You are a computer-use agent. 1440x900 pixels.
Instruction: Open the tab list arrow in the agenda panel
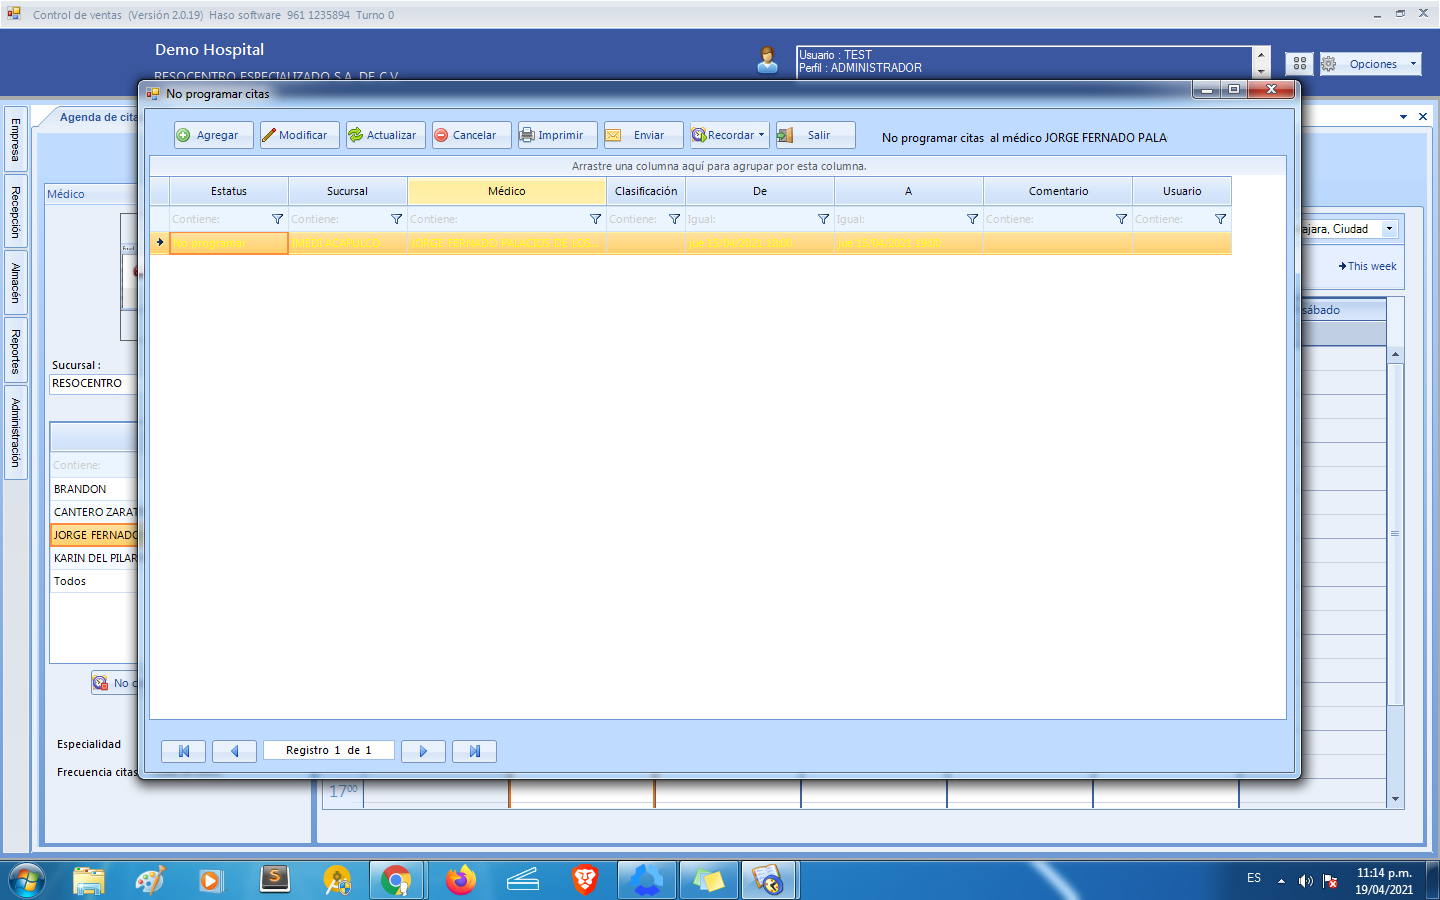pyautogui.click(x=1403, y=117)
